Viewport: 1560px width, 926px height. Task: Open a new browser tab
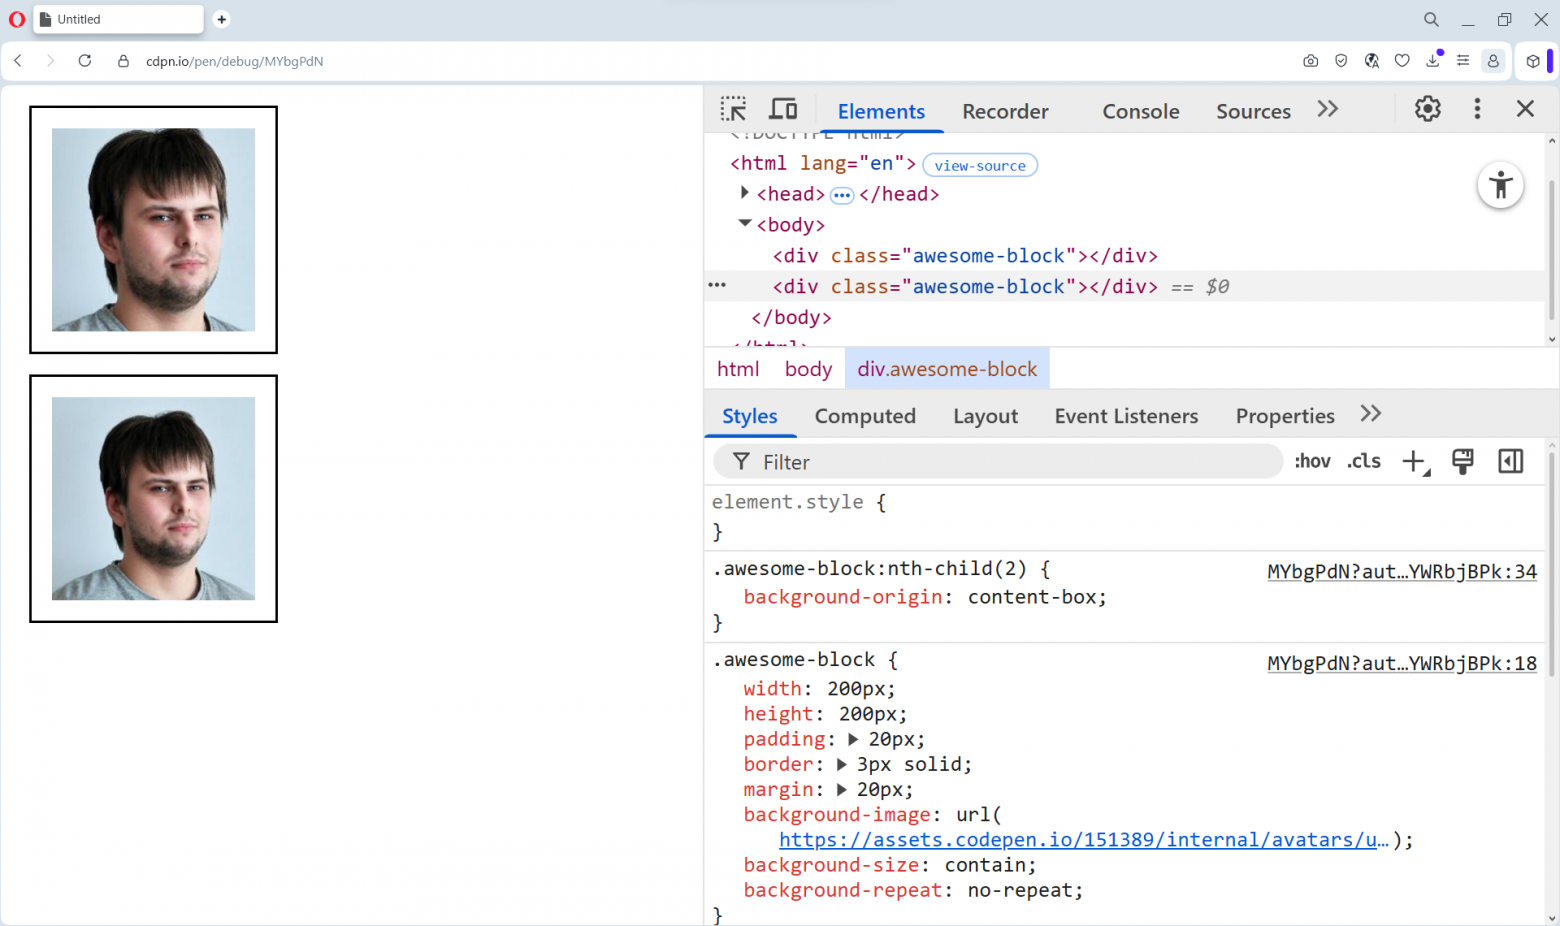point(222,19)
